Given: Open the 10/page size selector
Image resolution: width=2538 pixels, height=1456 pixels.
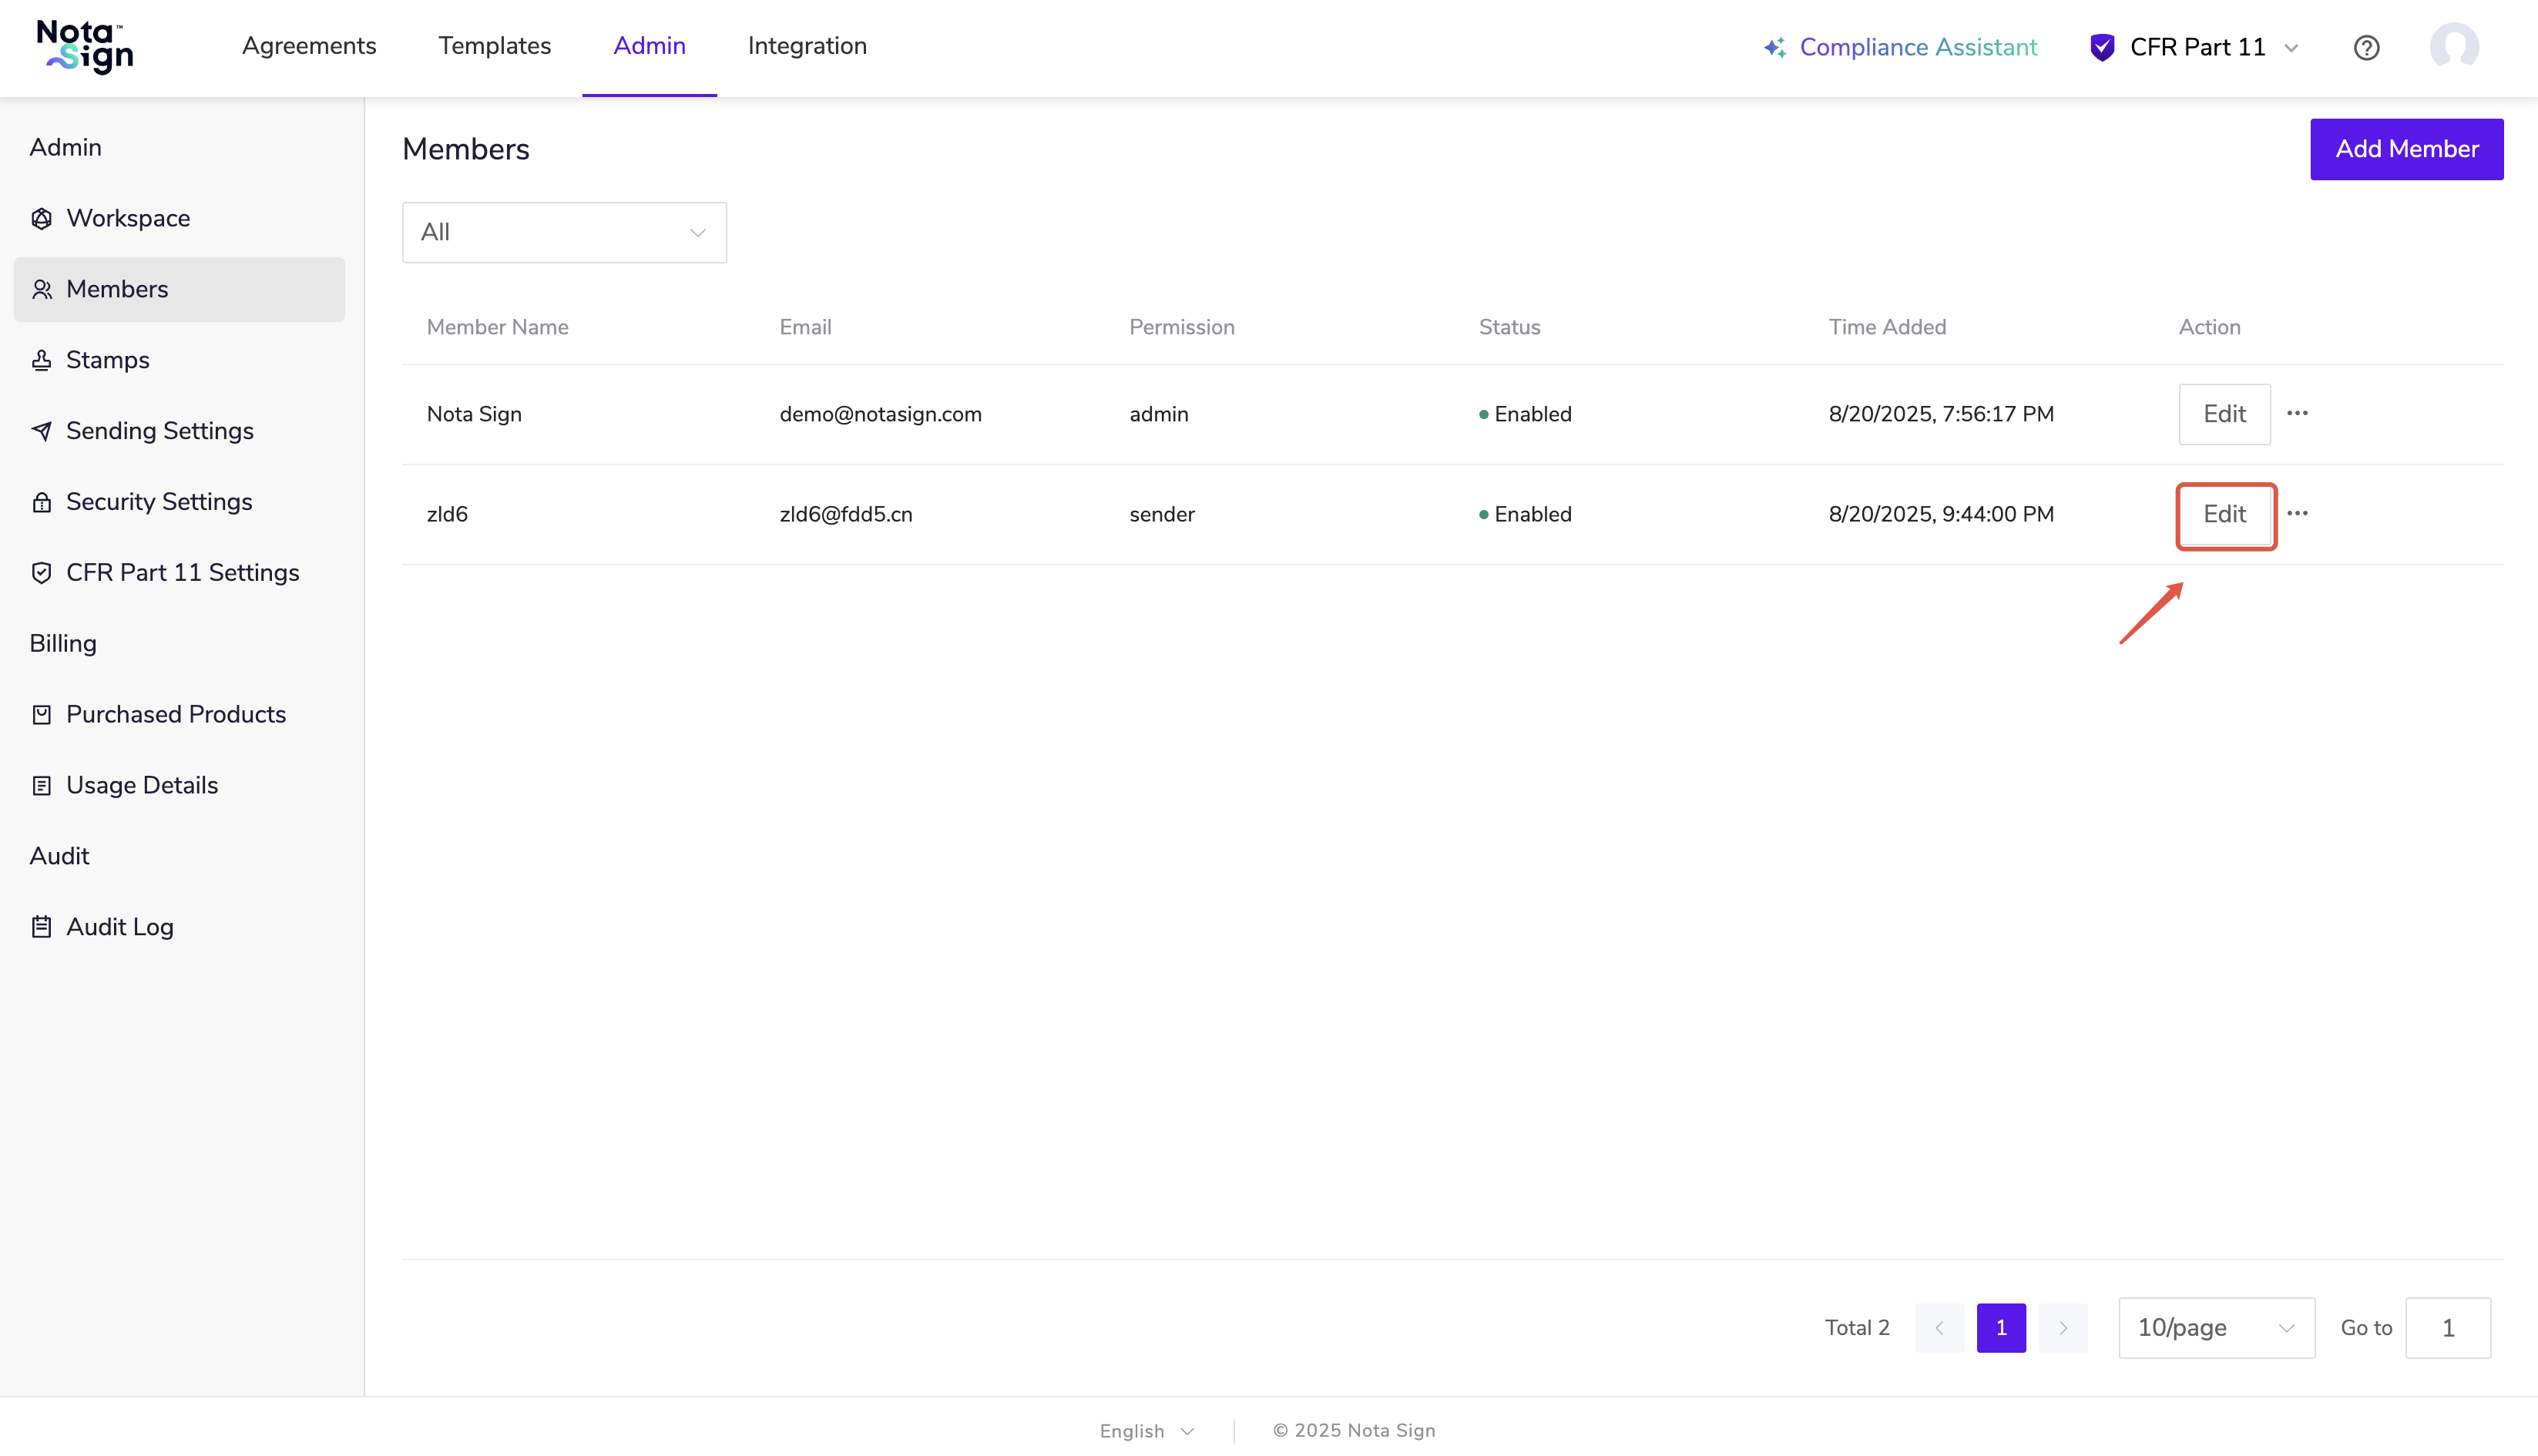Looking at the screenshot, I should pyautogui.click(x=2215, y=1328).
